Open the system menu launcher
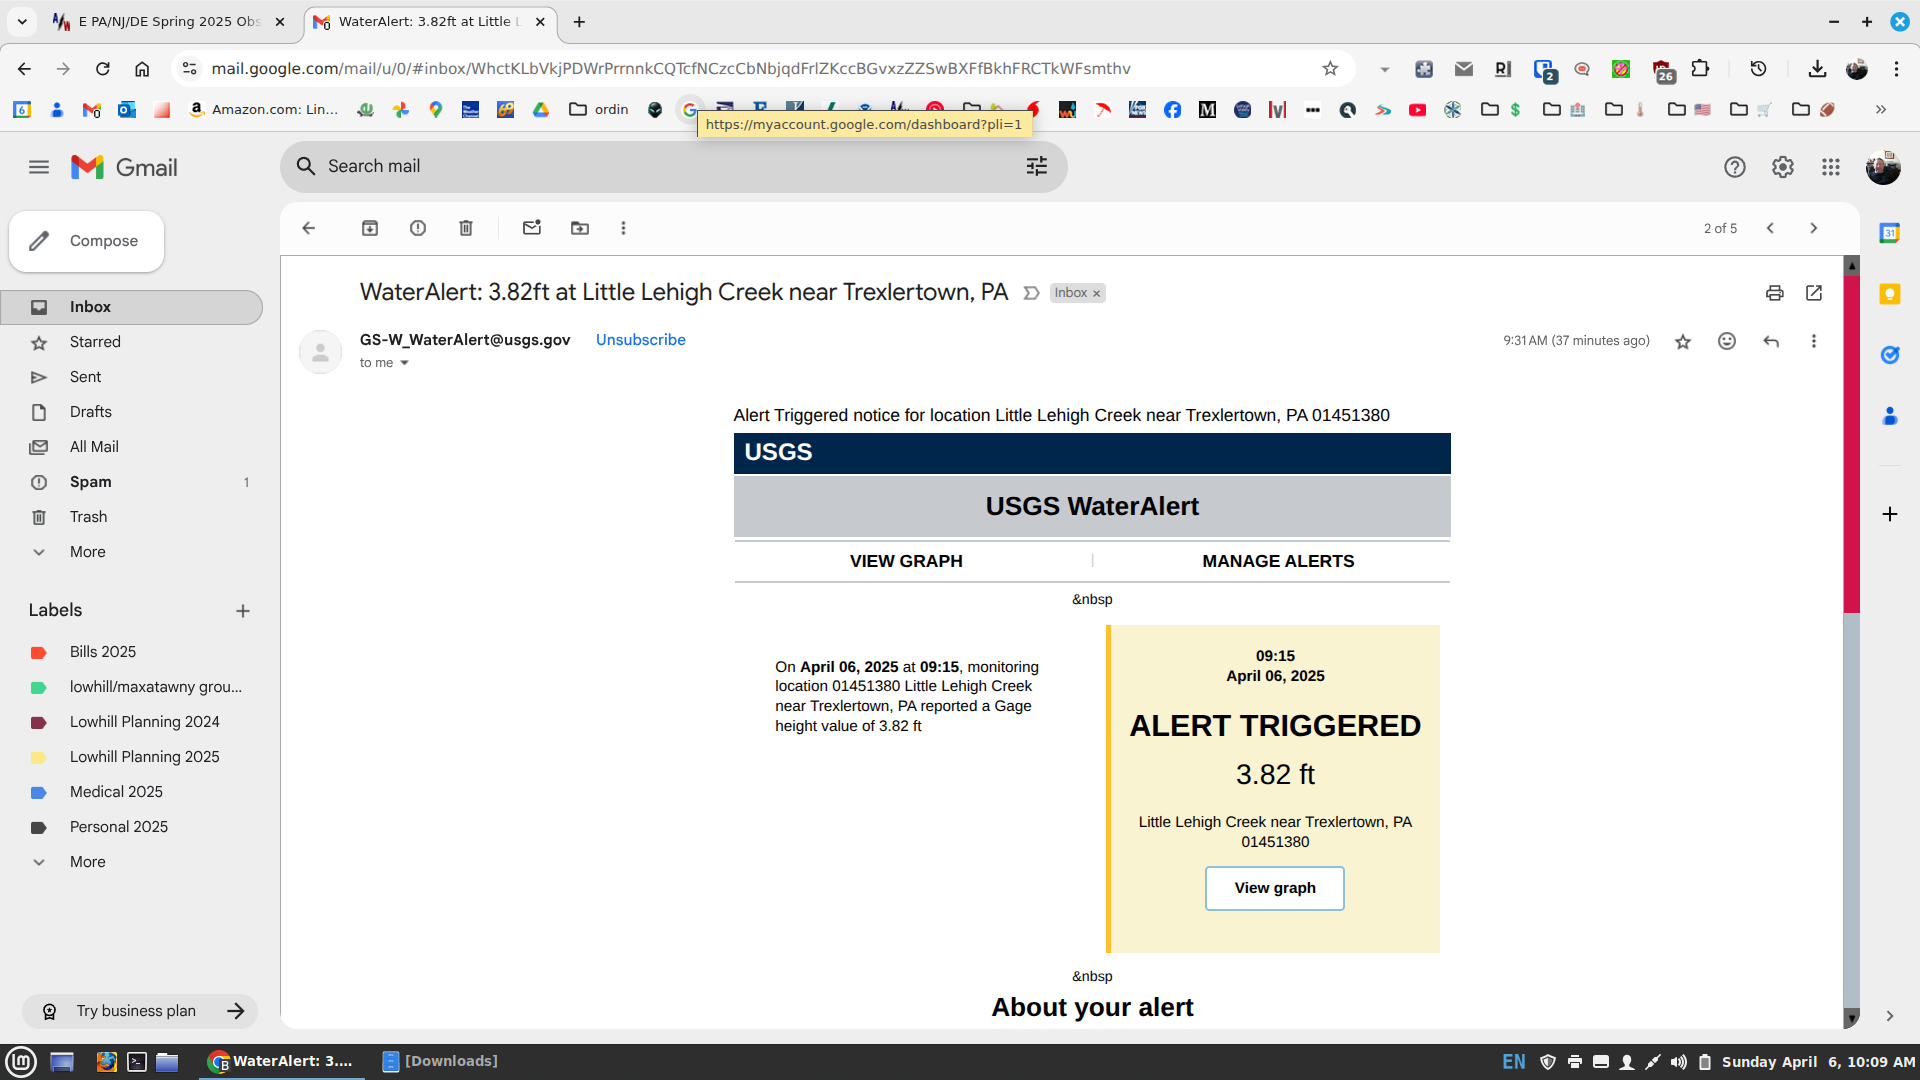Viewport: 1920px width, 1080px height. point(21,1061)
